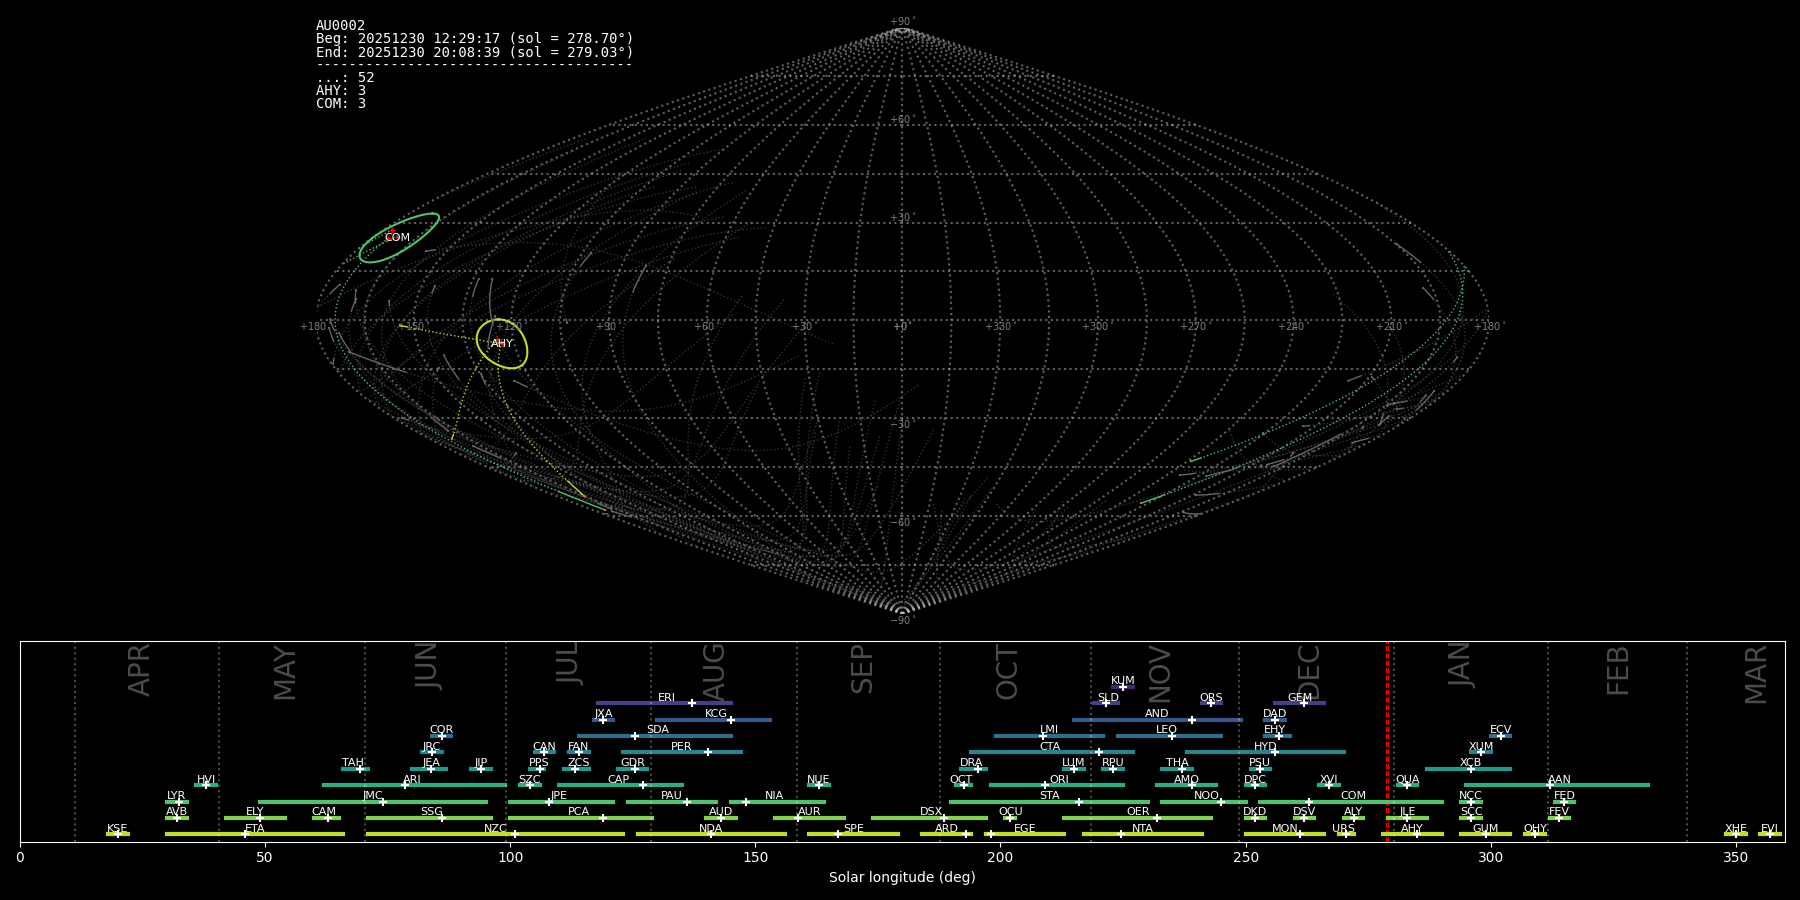Select the ETA shower activity bar
Image resolution: width=1800 pixels, height=900 pixels.
(x=300, y=834)
